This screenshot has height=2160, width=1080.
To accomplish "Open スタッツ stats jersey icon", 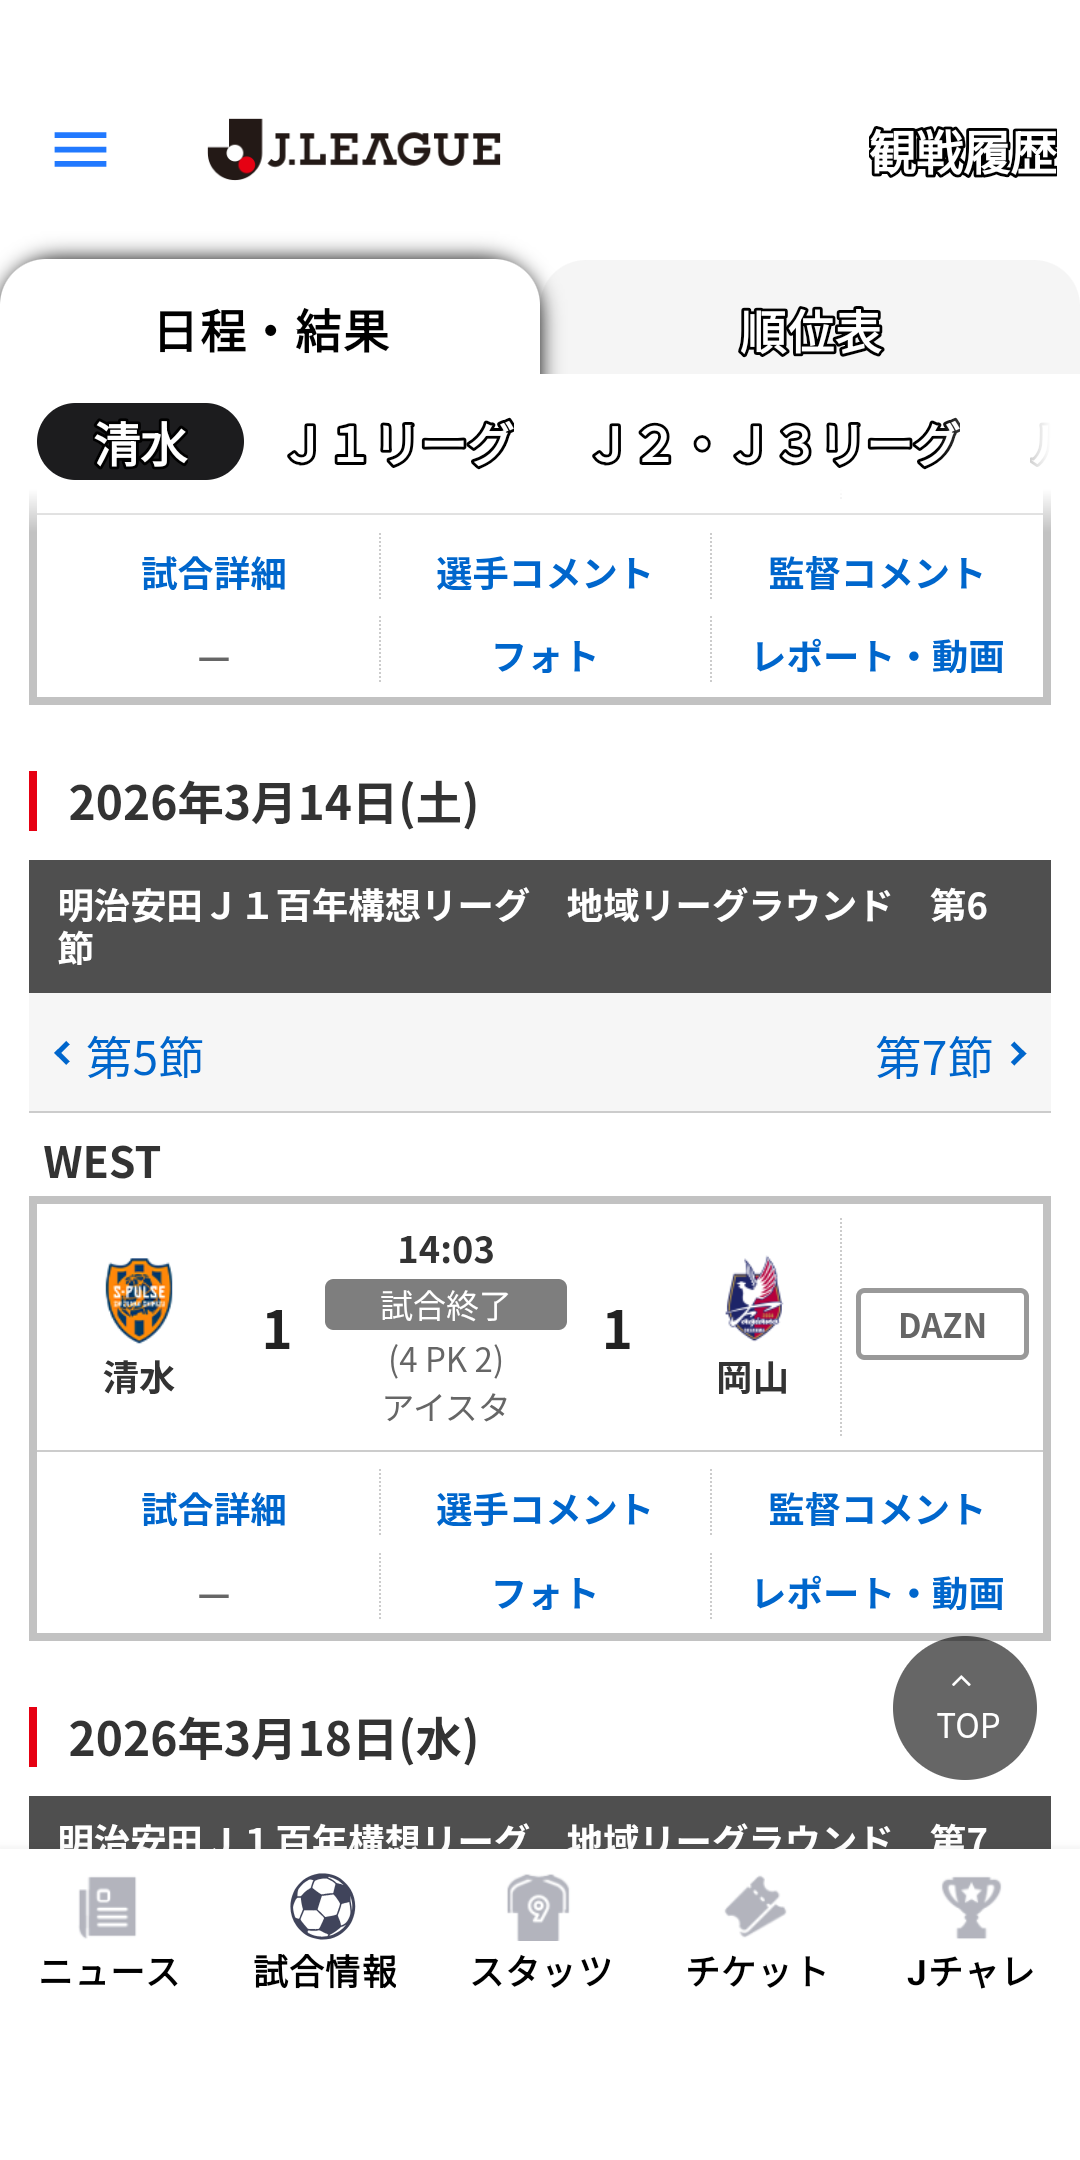I will point(539,1907).
